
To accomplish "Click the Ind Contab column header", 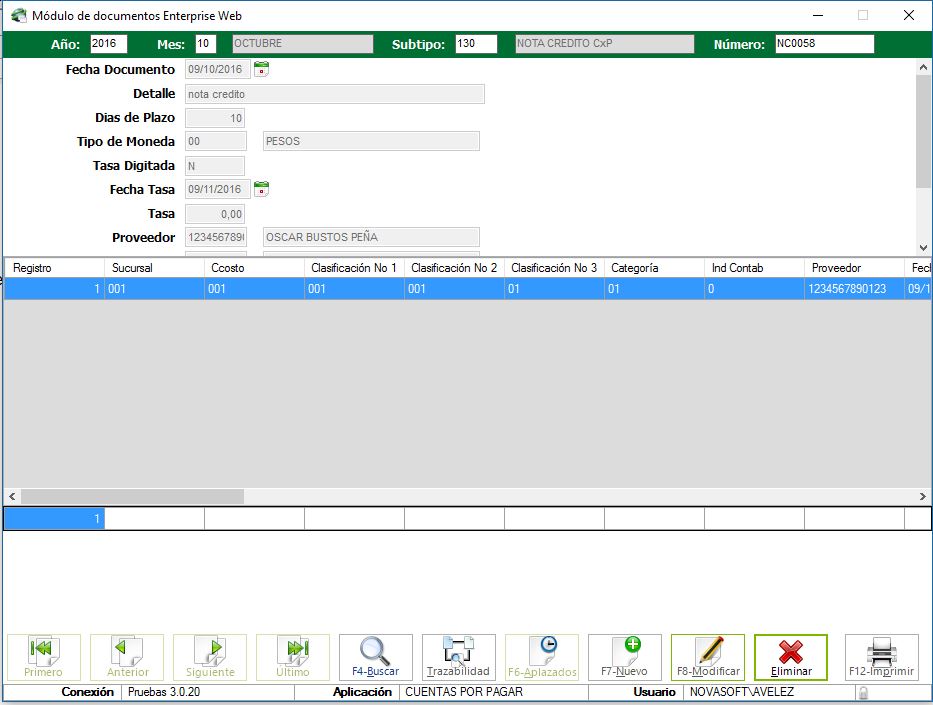I will (x=754, y=268).
